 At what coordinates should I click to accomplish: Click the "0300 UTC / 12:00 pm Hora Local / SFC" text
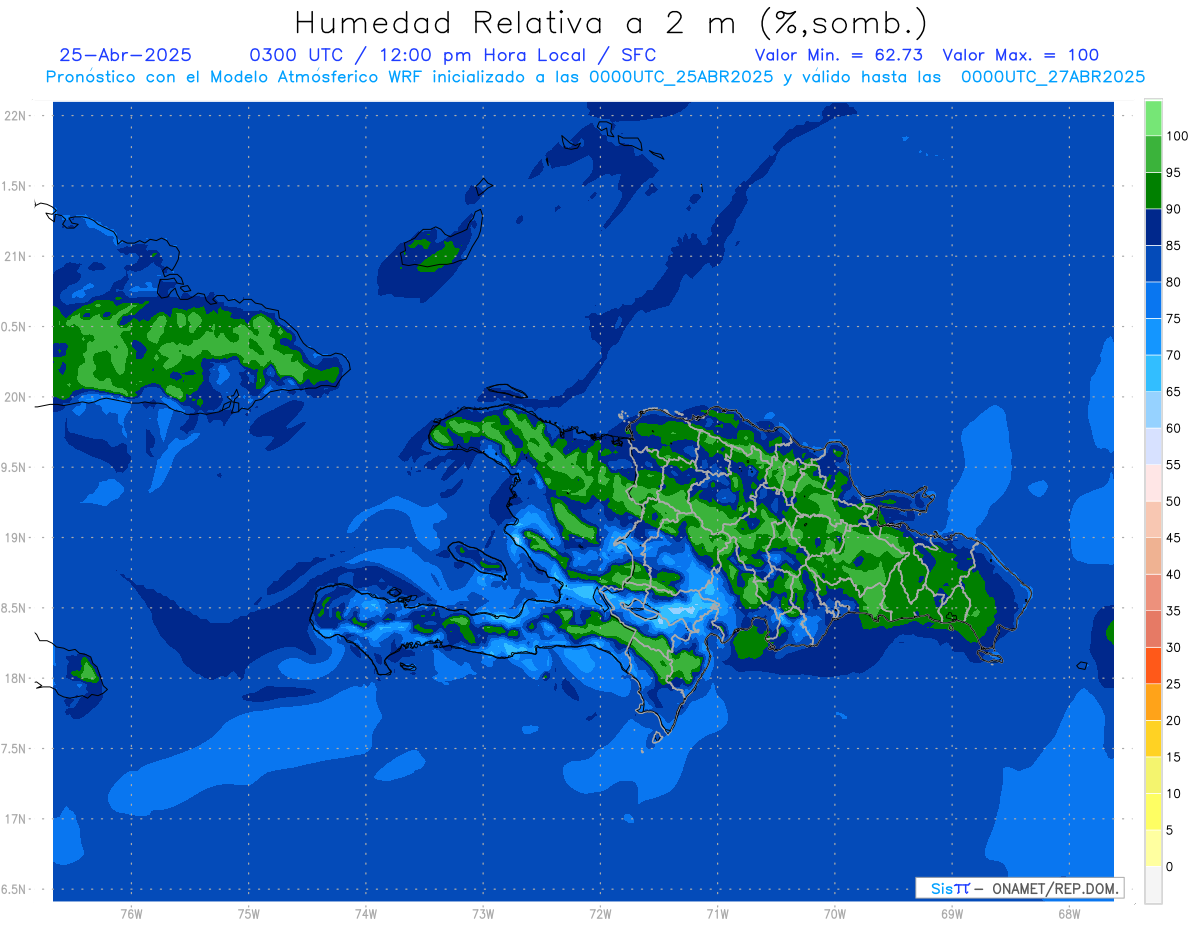452,56
